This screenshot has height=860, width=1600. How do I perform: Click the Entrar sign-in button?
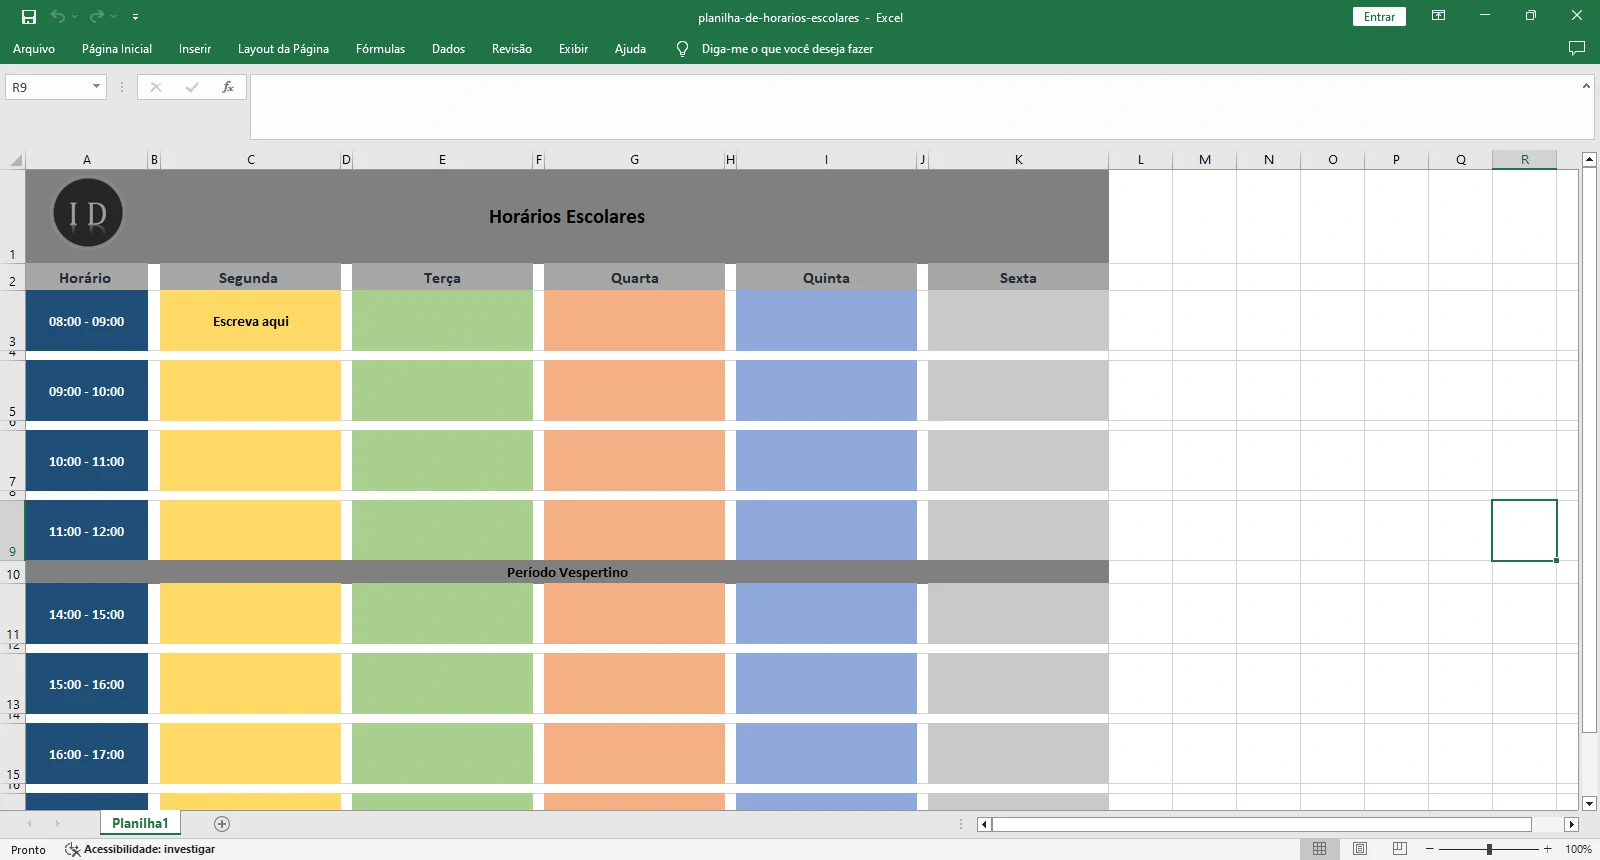tap(1379, 17)
